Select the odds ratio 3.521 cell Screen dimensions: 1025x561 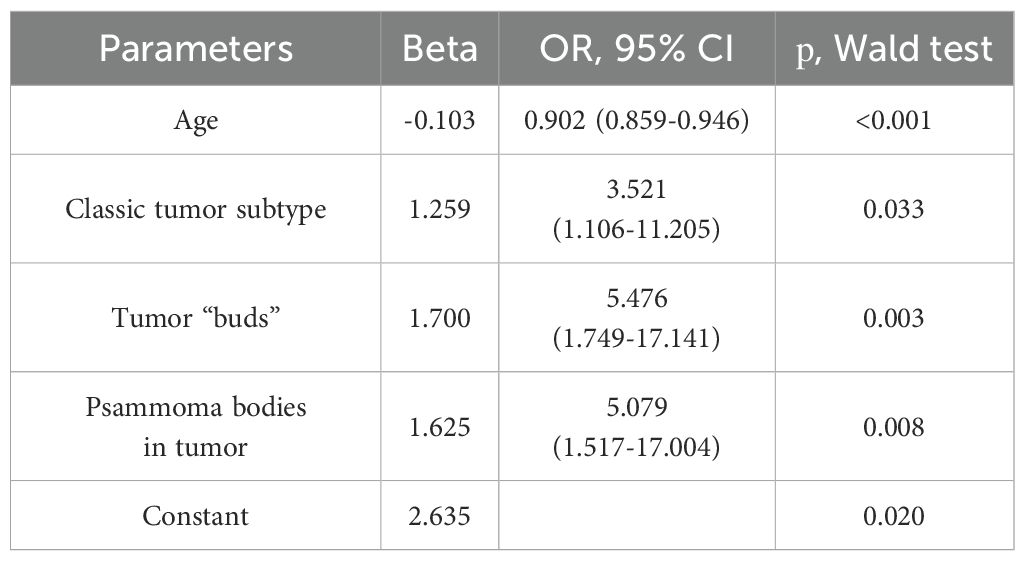[x=638, y=210]
